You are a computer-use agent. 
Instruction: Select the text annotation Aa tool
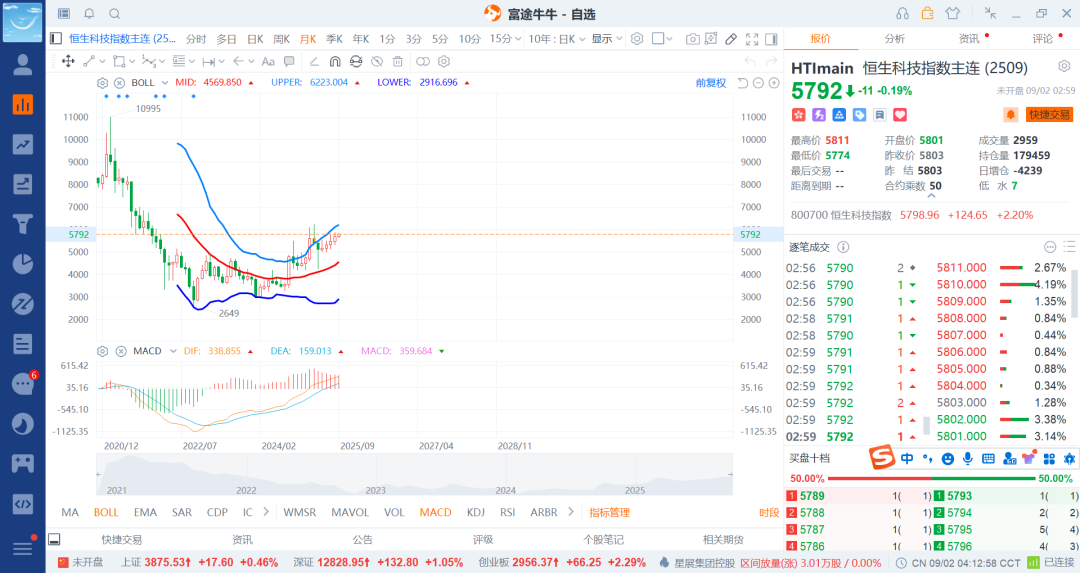[269, 61]
